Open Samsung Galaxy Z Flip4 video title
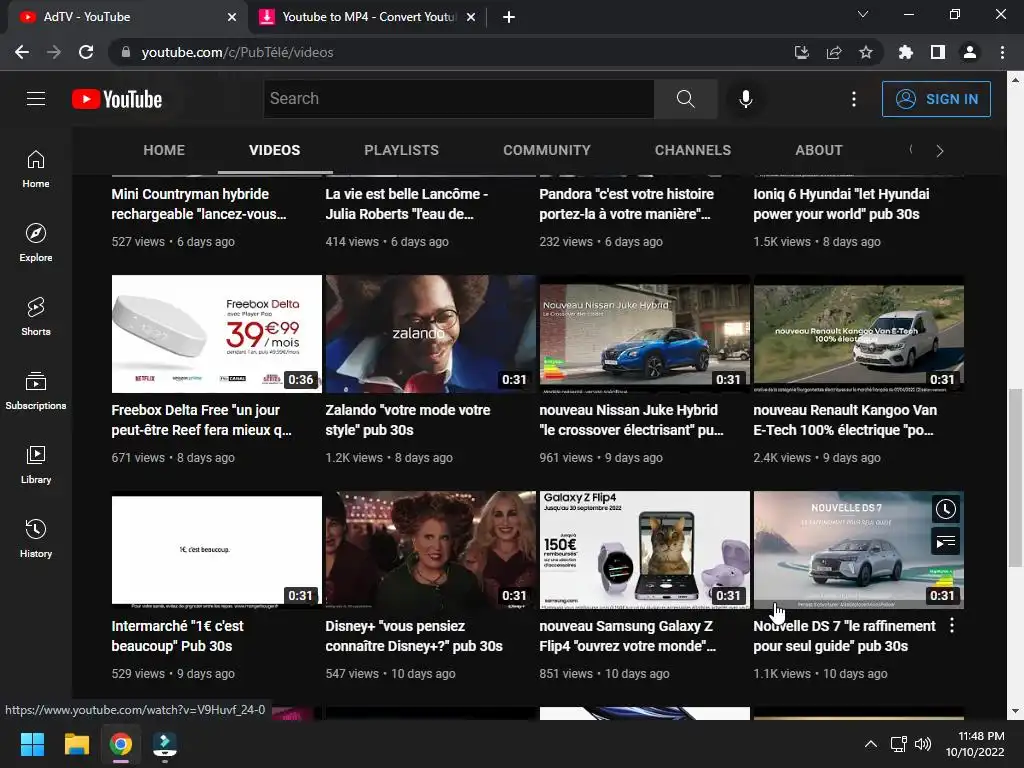The image size is (1024, 768). [x=628, y=636]
